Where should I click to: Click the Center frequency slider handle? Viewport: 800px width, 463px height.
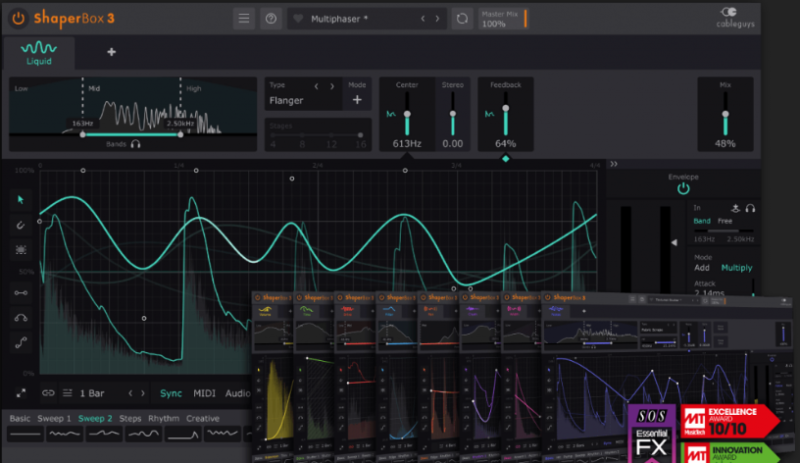pyautogui.click(x=407, y=114)
